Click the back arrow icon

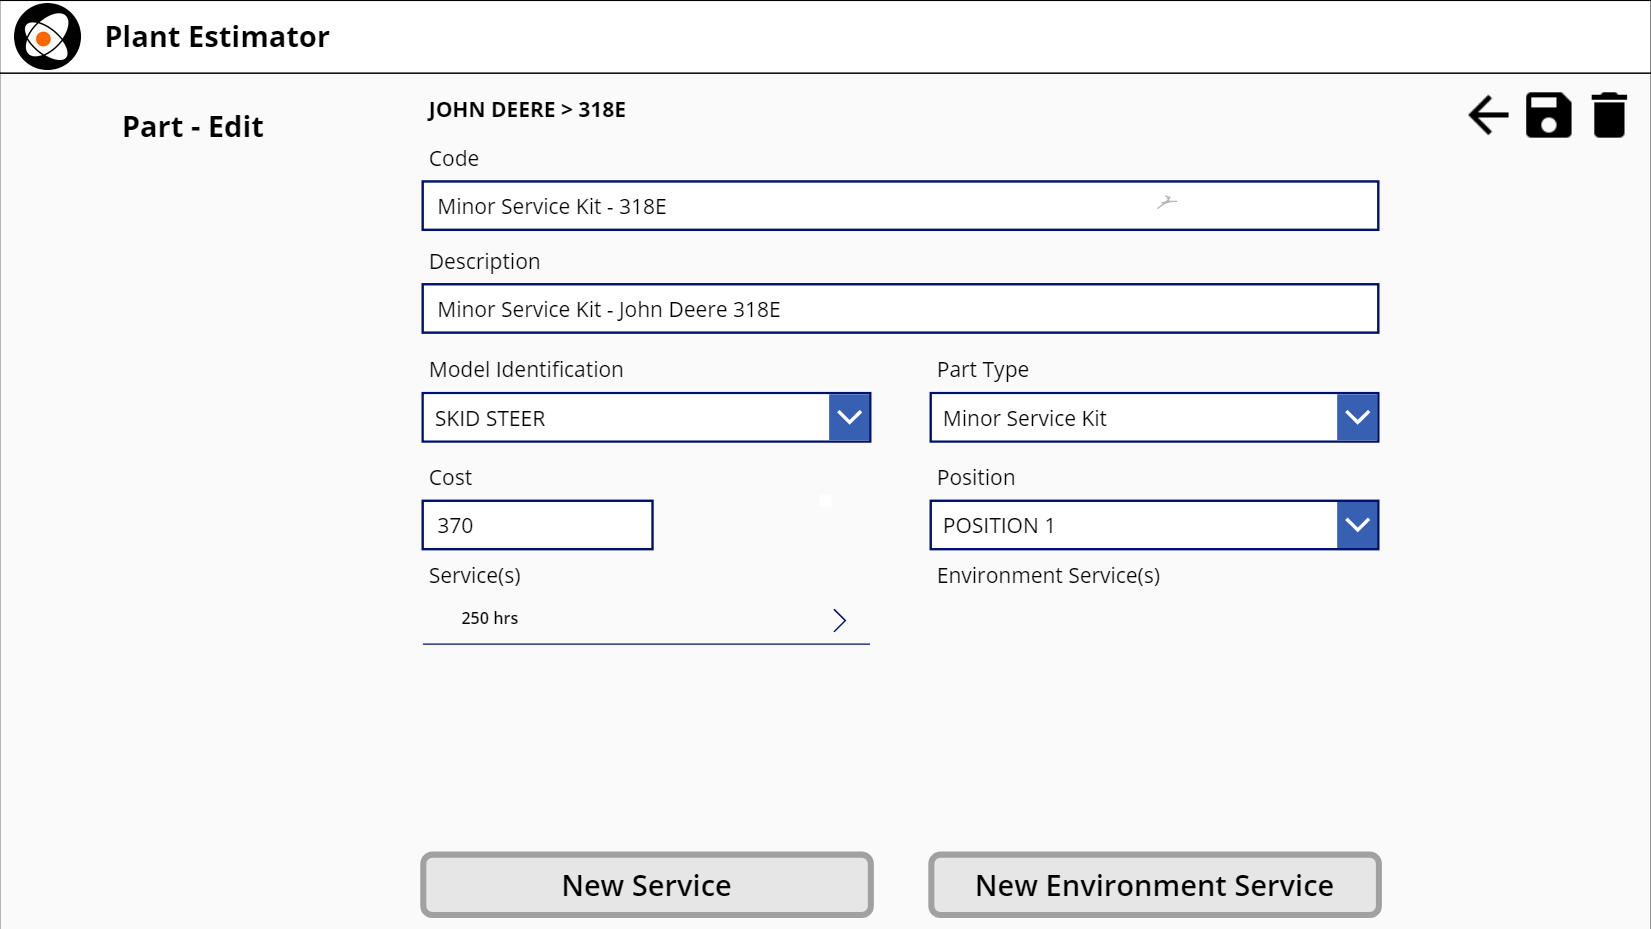[x=1488, y=115]
